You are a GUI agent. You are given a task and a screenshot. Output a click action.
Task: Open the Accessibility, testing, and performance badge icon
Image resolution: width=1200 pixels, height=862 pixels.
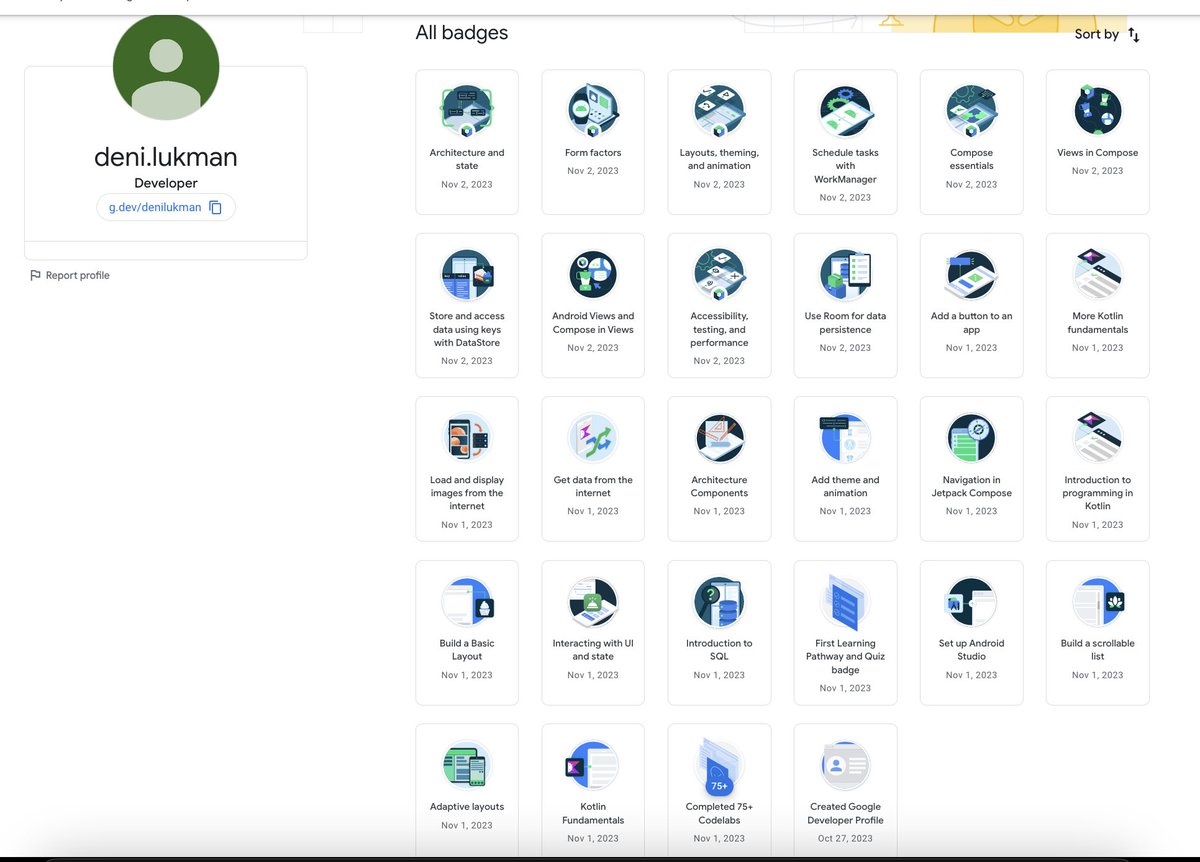click(x=719, y=274)
